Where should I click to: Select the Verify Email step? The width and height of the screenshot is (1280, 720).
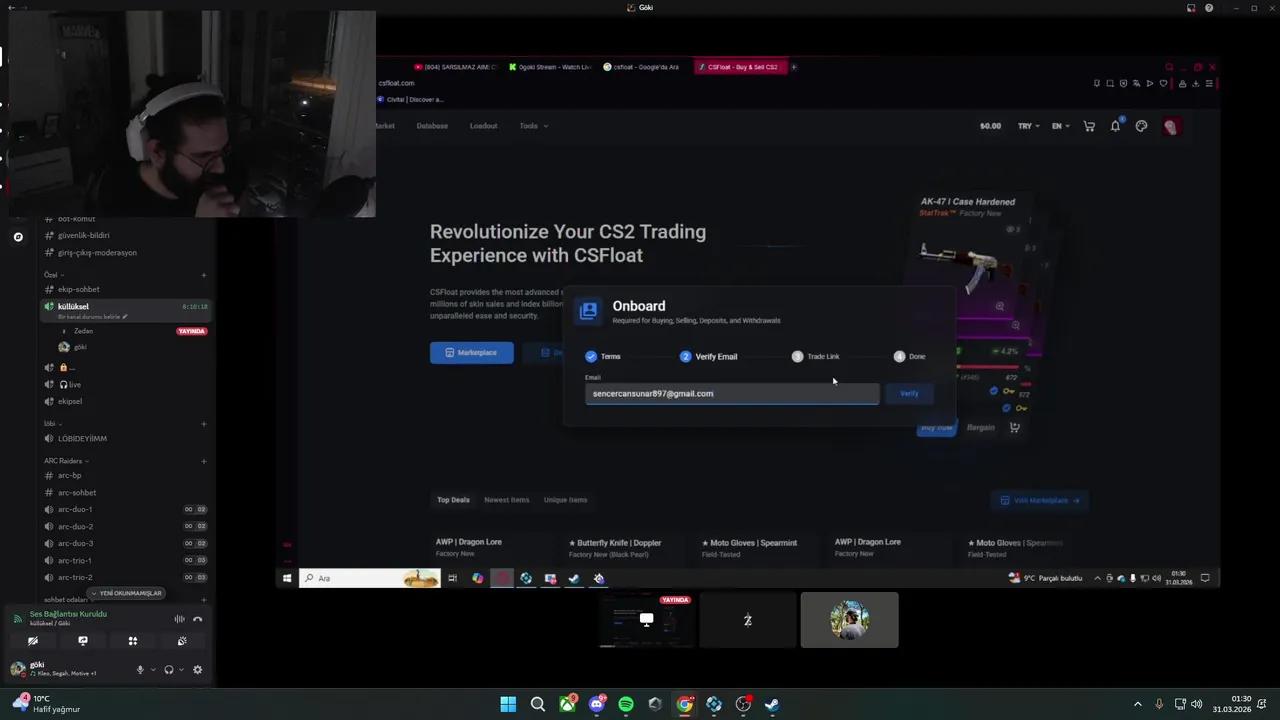708,356
